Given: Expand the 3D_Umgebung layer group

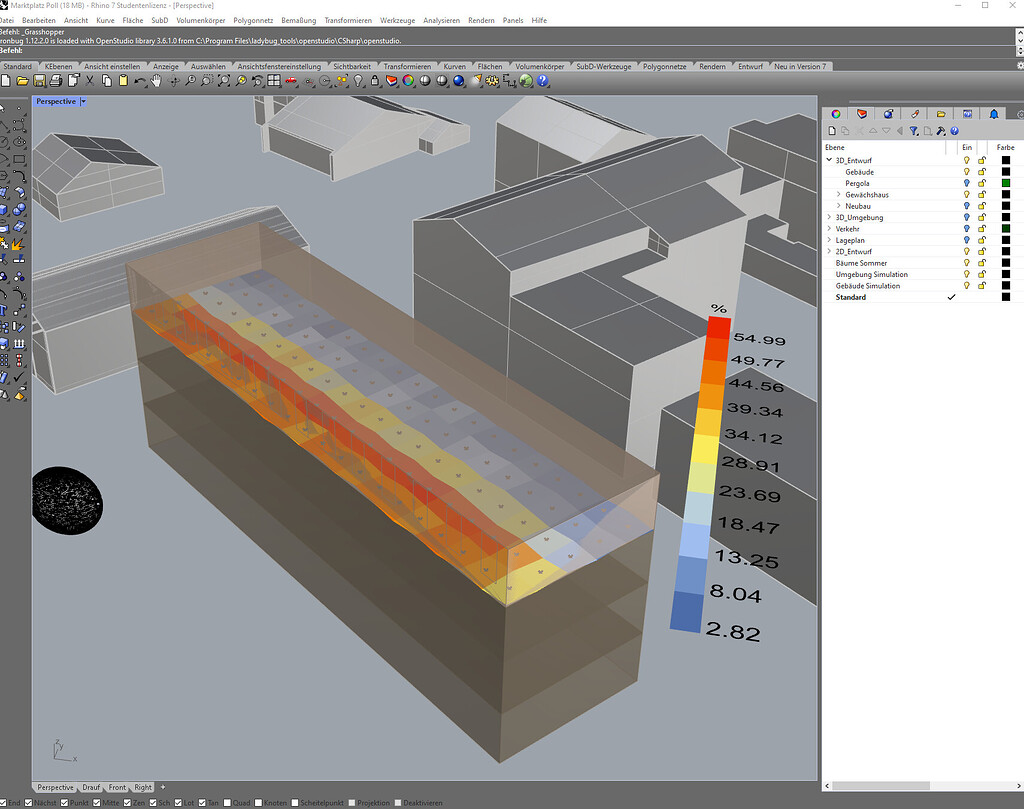Looking at the screenshot, I should pos(829,217).
